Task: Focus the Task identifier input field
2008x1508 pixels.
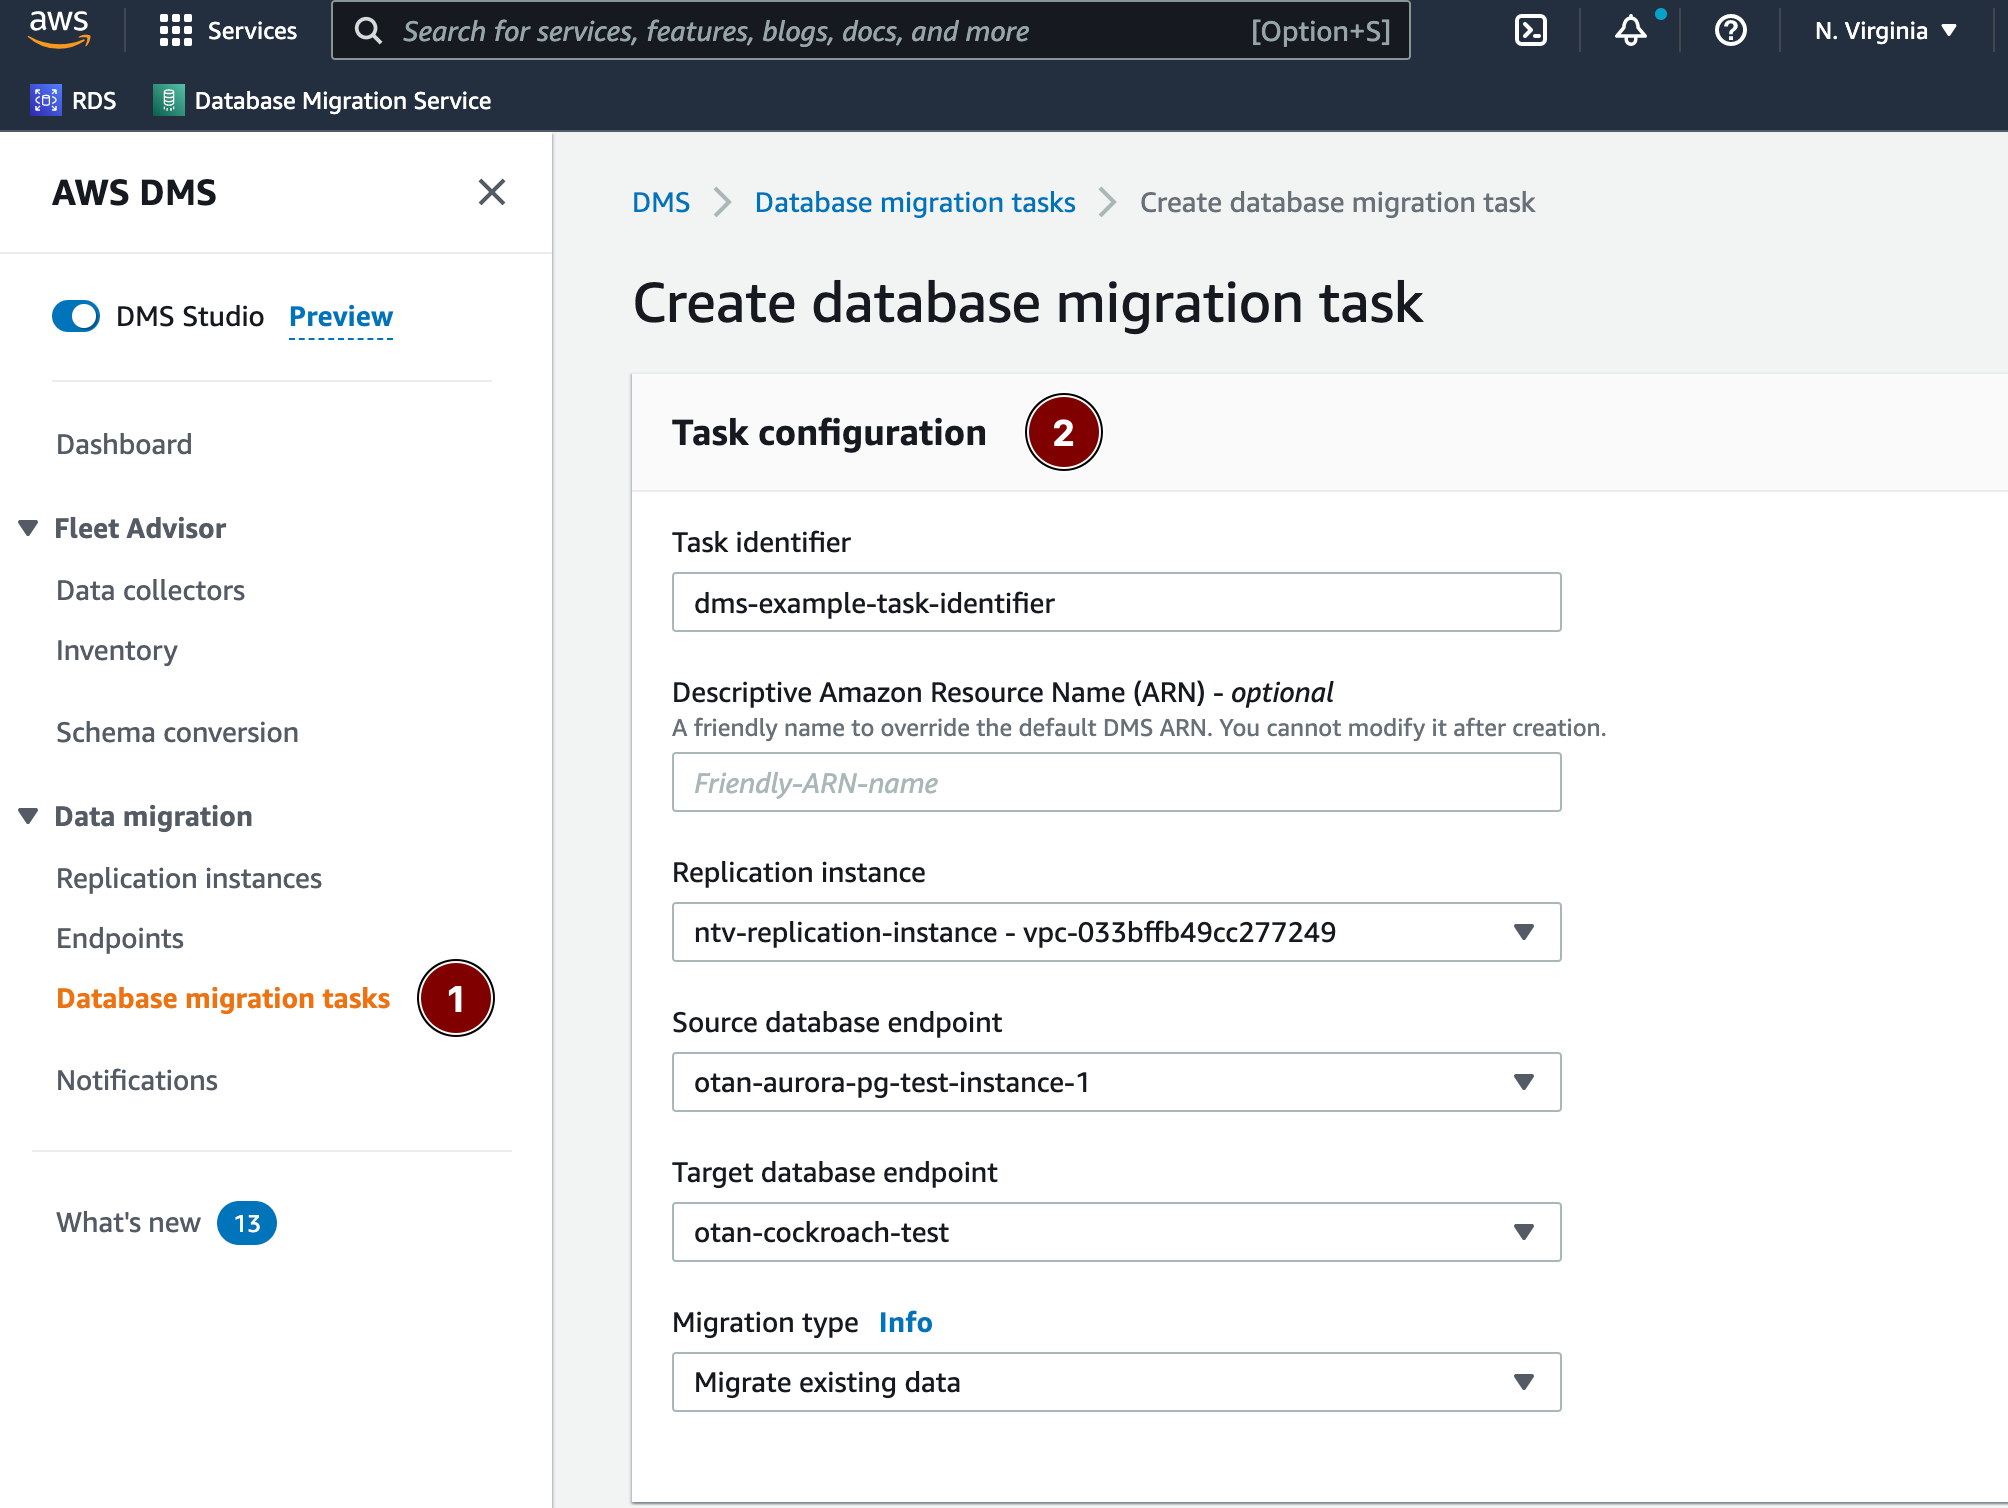Action: [1116, 602]
